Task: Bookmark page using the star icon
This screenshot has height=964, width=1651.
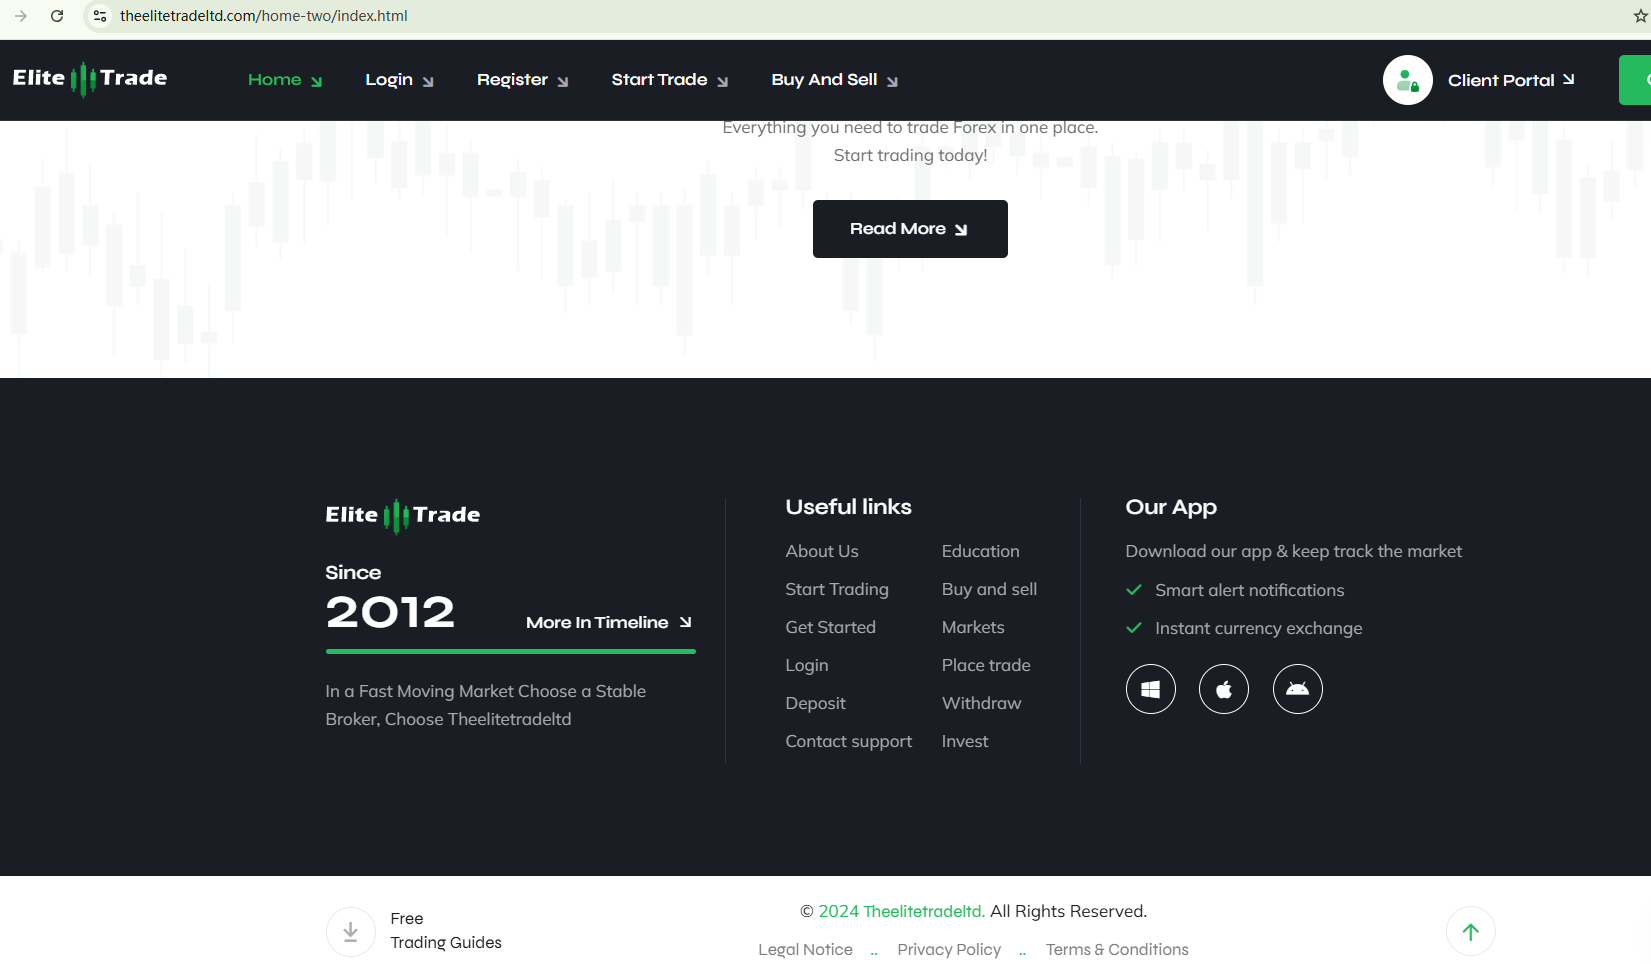Action: (1640, 16)
